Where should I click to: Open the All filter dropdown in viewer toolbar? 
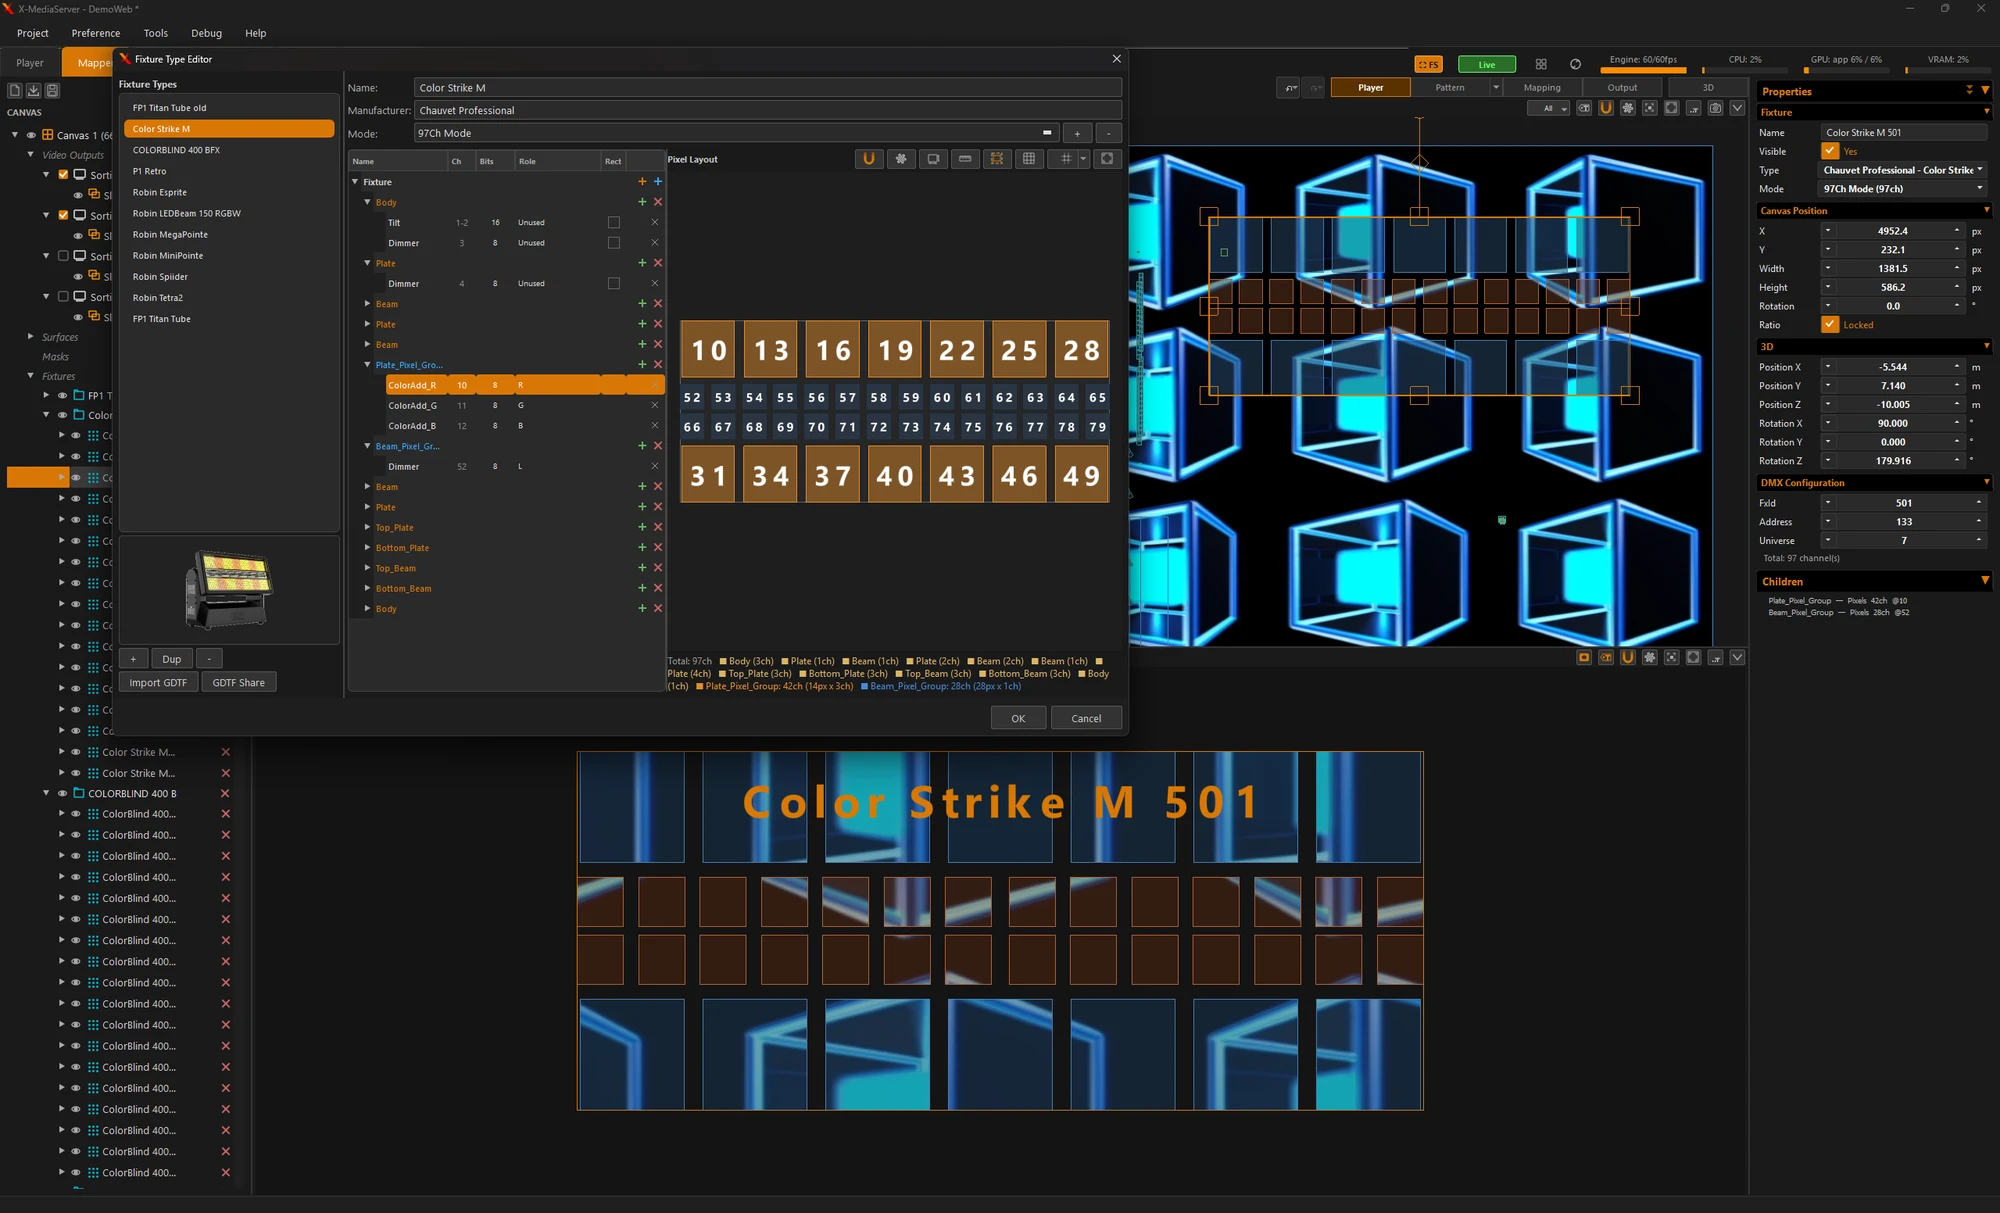[x=1549, y=108]
